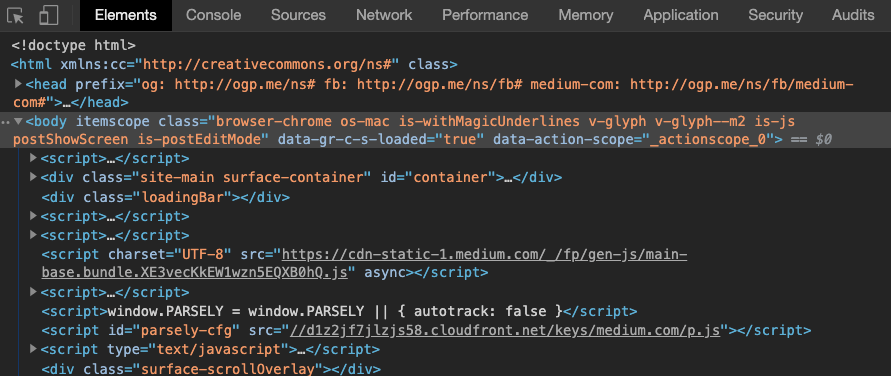This screenshot has height=376, width=891.
Task: Expand the first script node under body
Action: [34, 158]
